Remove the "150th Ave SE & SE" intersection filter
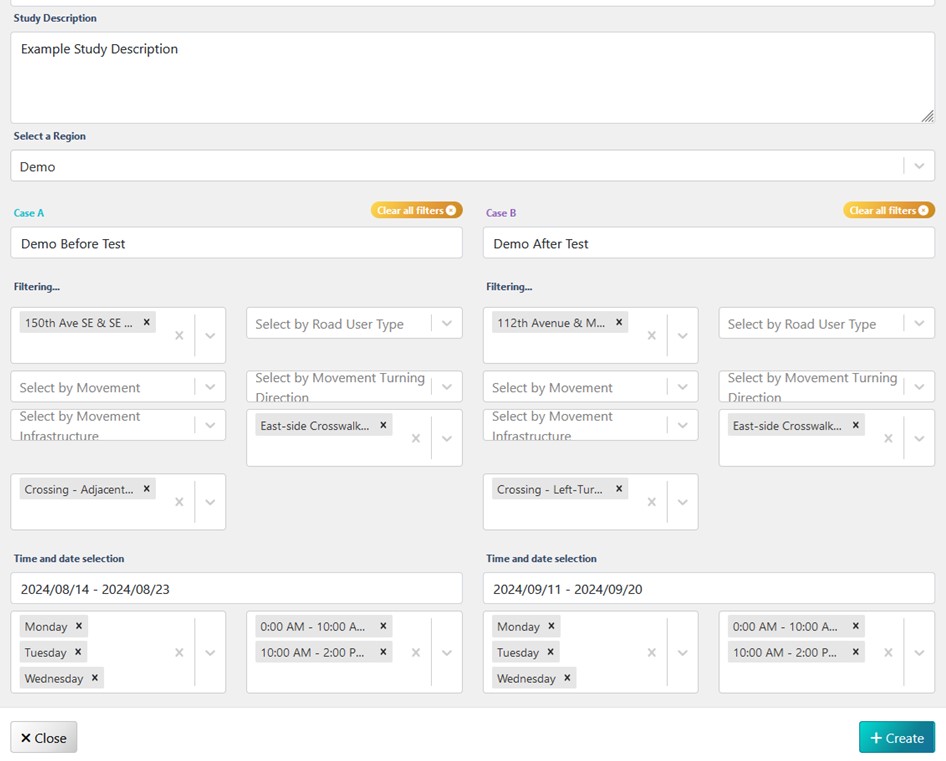Screen dimensions: 946x761 pyautogui.click(x=145, y=322)
